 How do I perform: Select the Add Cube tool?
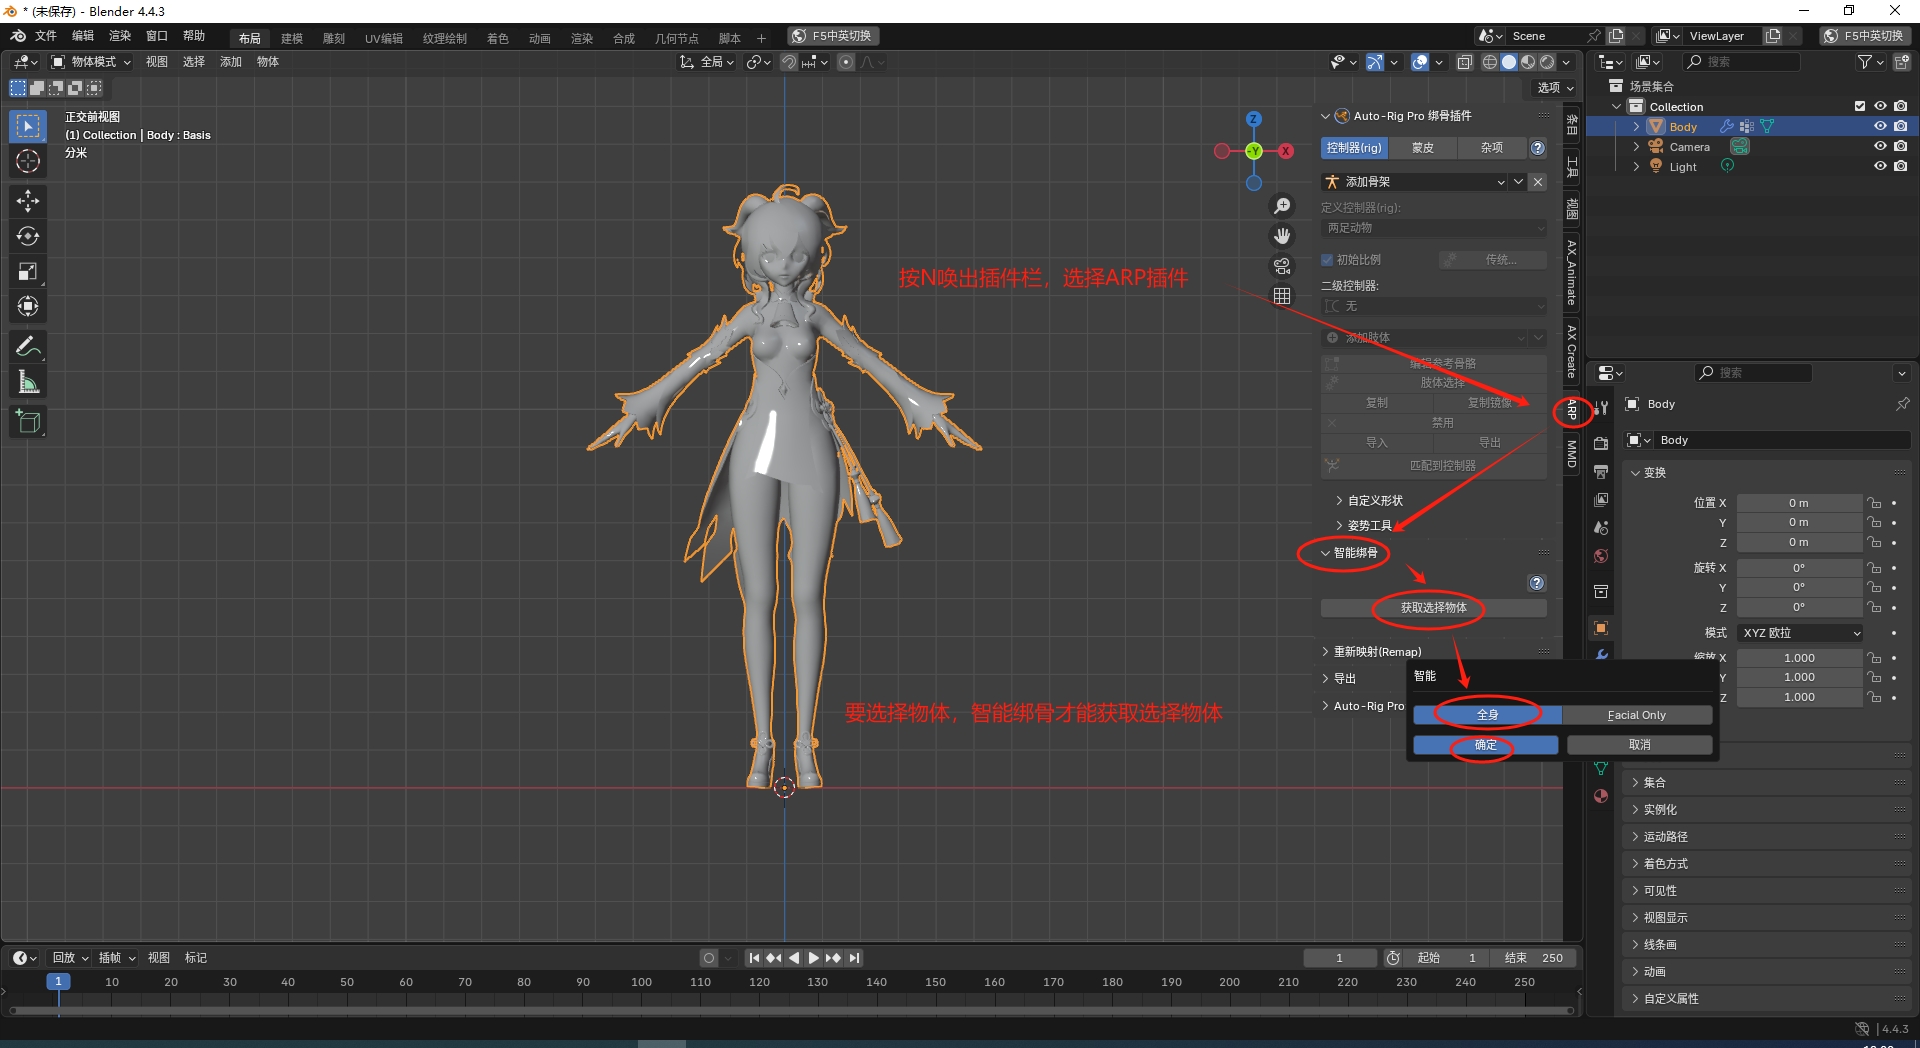click(28, 422)
